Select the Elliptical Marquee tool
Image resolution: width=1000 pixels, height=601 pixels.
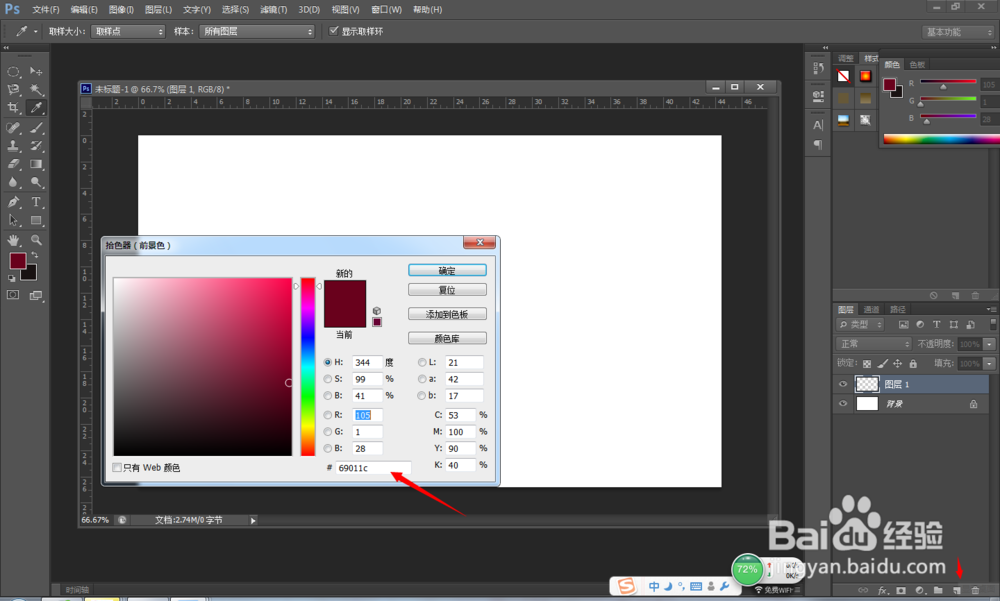click(13, 71)
